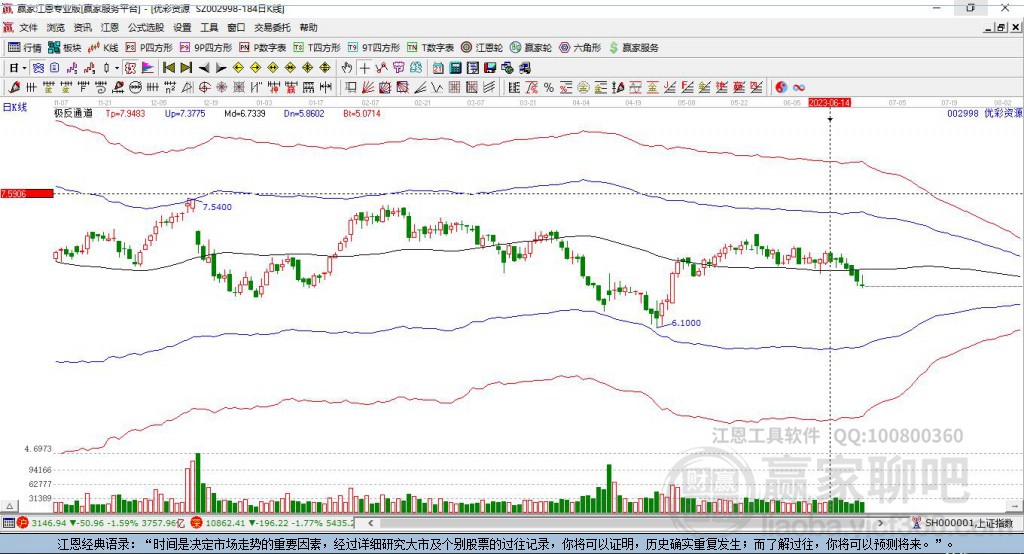Open the P四方形 tool
The image size is (1024, 554).
[149, 48]
